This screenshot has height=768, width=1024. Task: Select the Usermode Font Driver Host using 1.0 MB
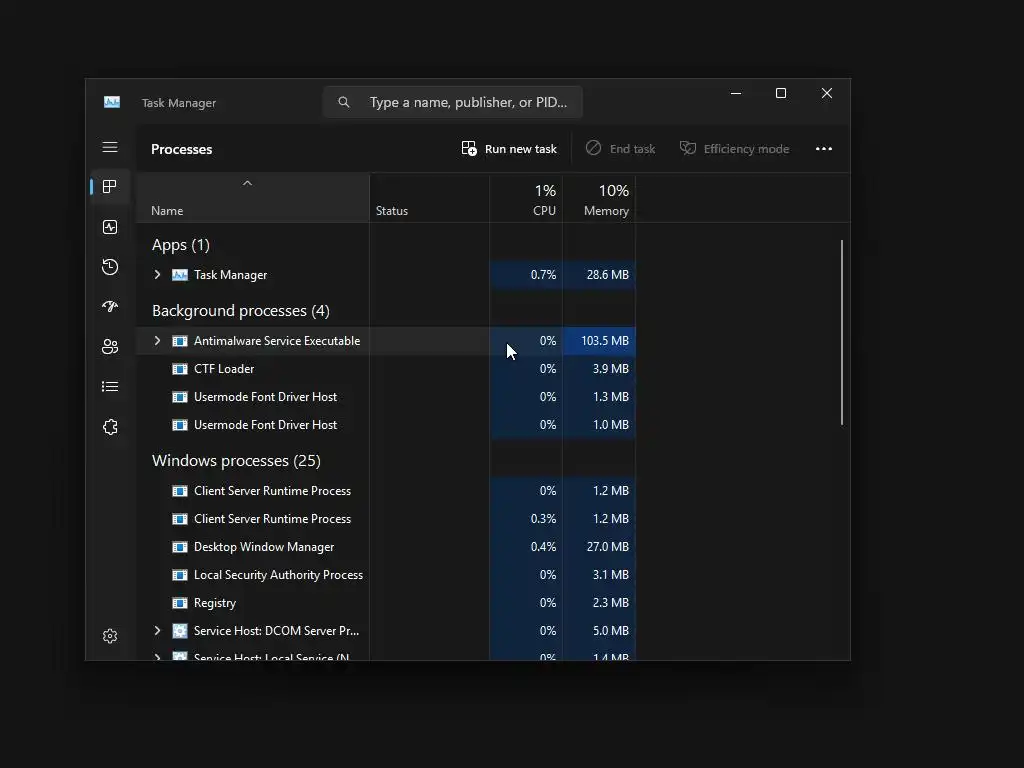(385, 425)
